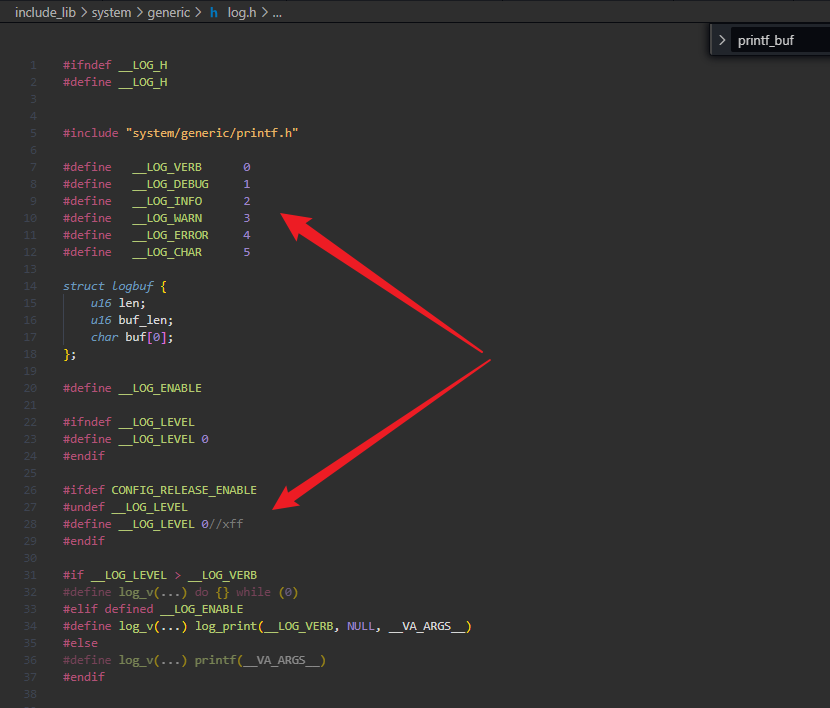
Task: Expand the replace field in find widget
Action: pyautogui.click(x=721, y=40)
